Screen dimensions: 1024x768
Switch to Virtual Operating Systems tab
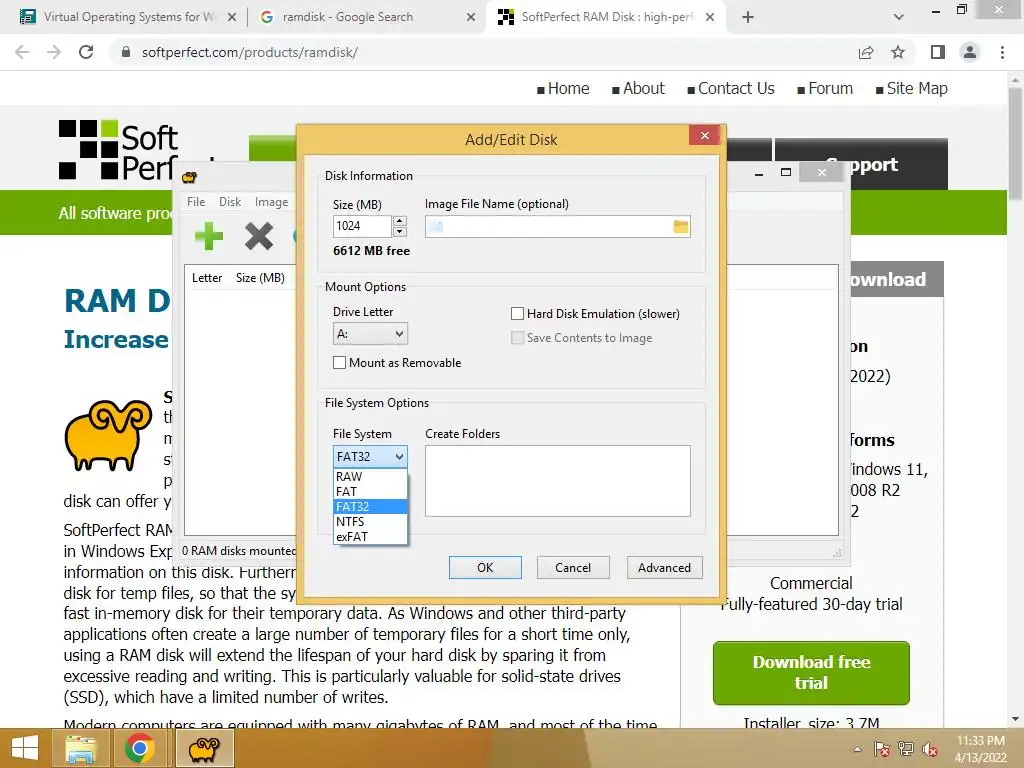point(128,17)
